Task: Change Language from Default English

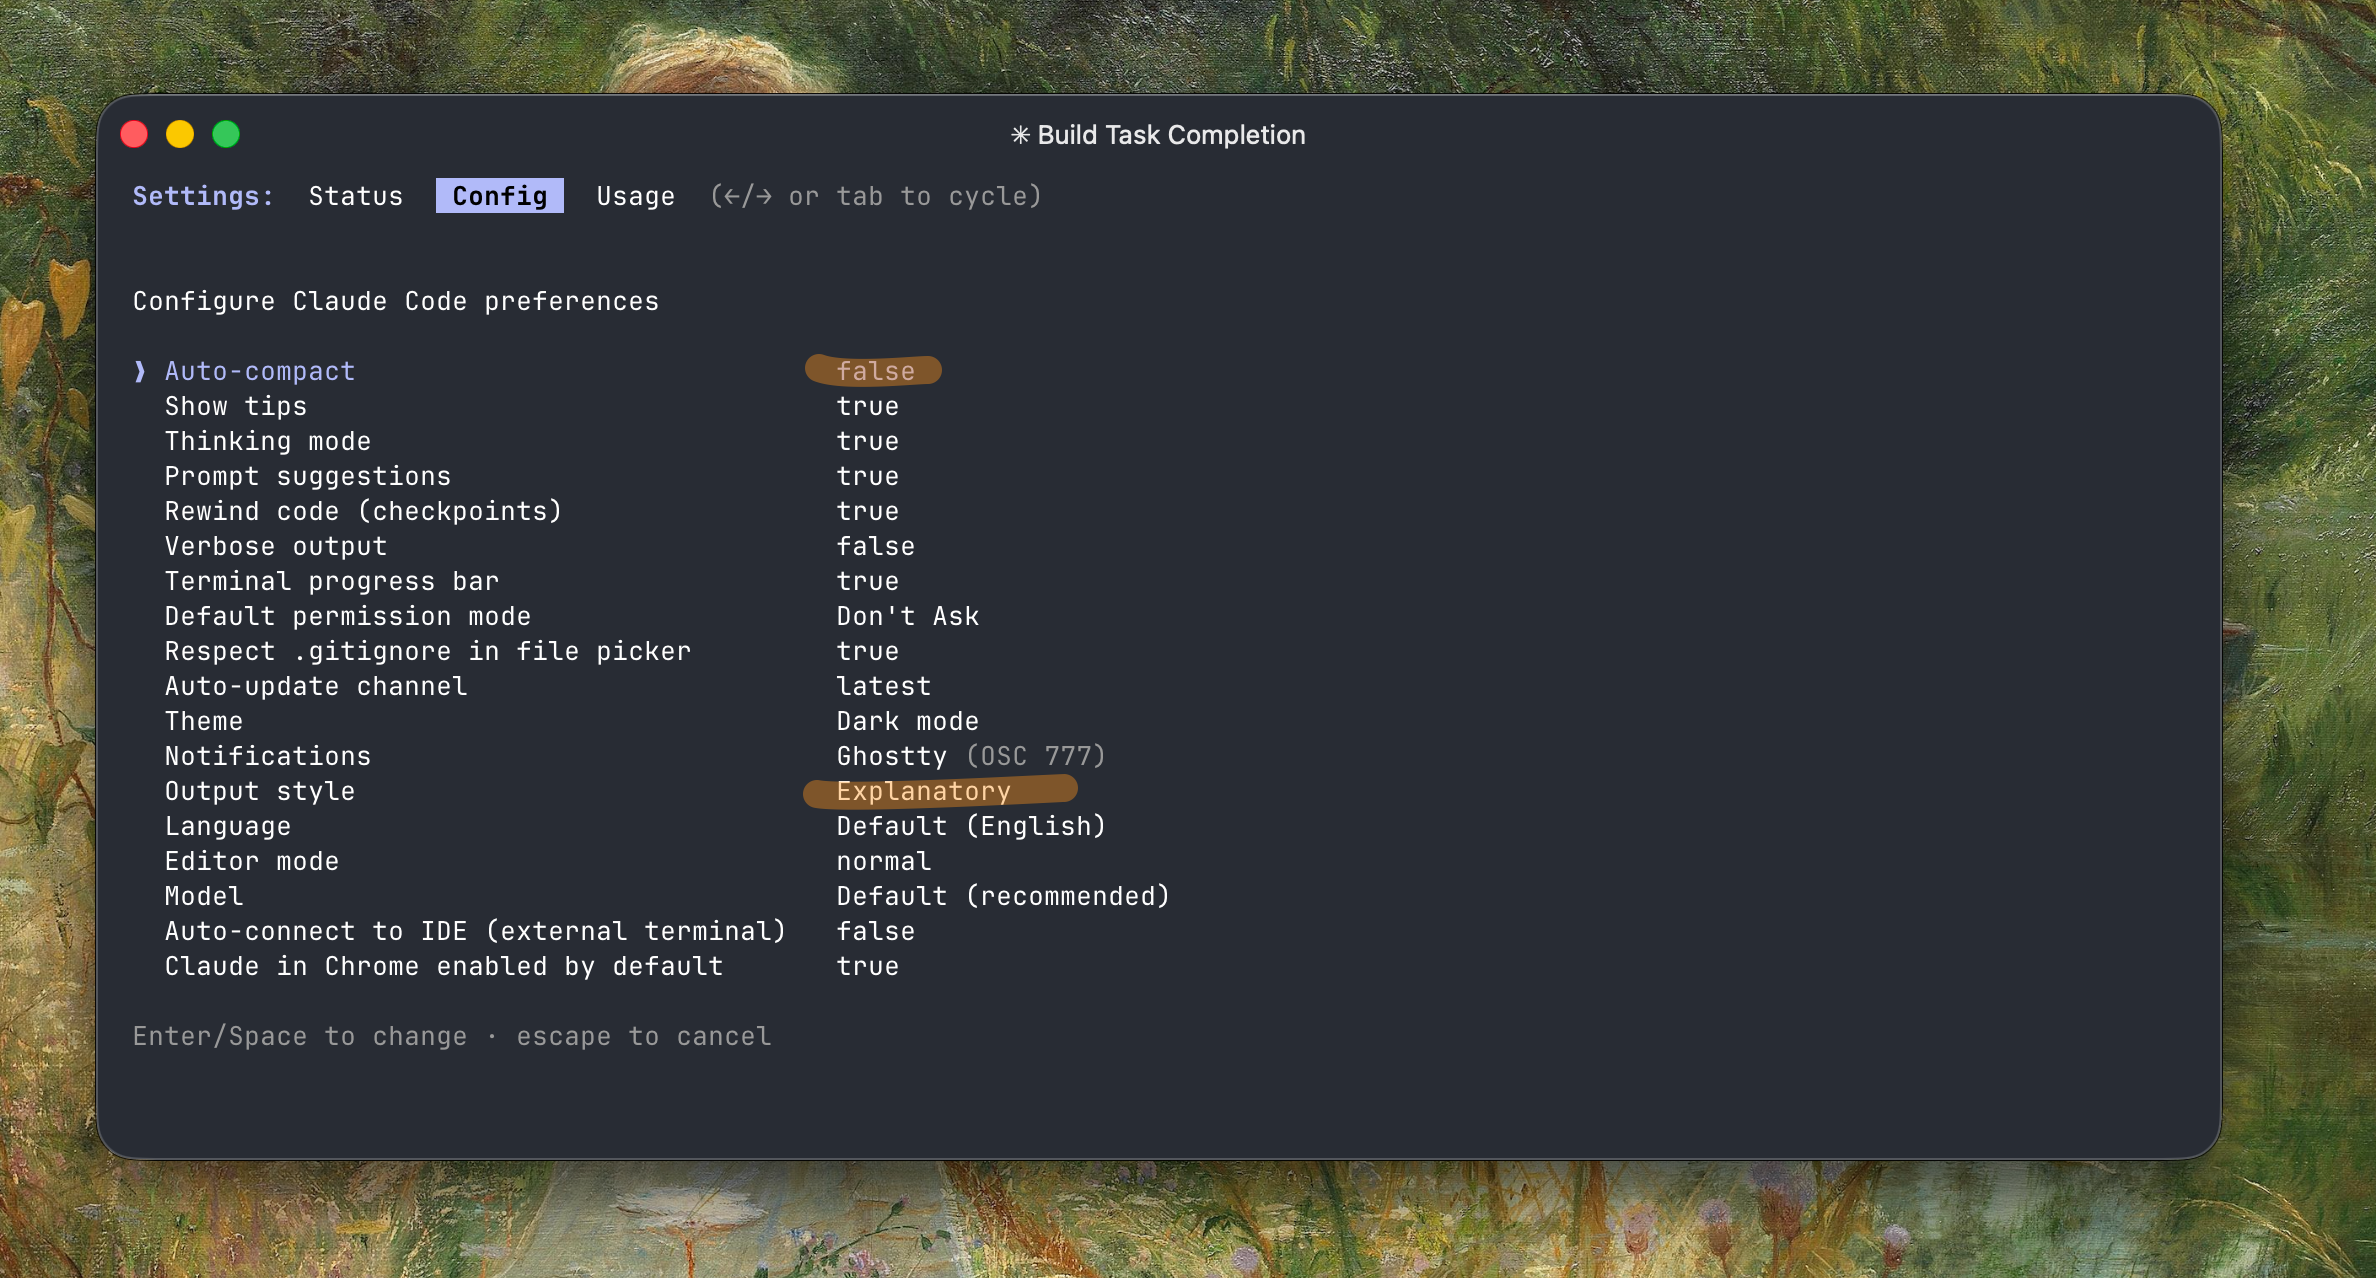Action: tap(227, 825)
